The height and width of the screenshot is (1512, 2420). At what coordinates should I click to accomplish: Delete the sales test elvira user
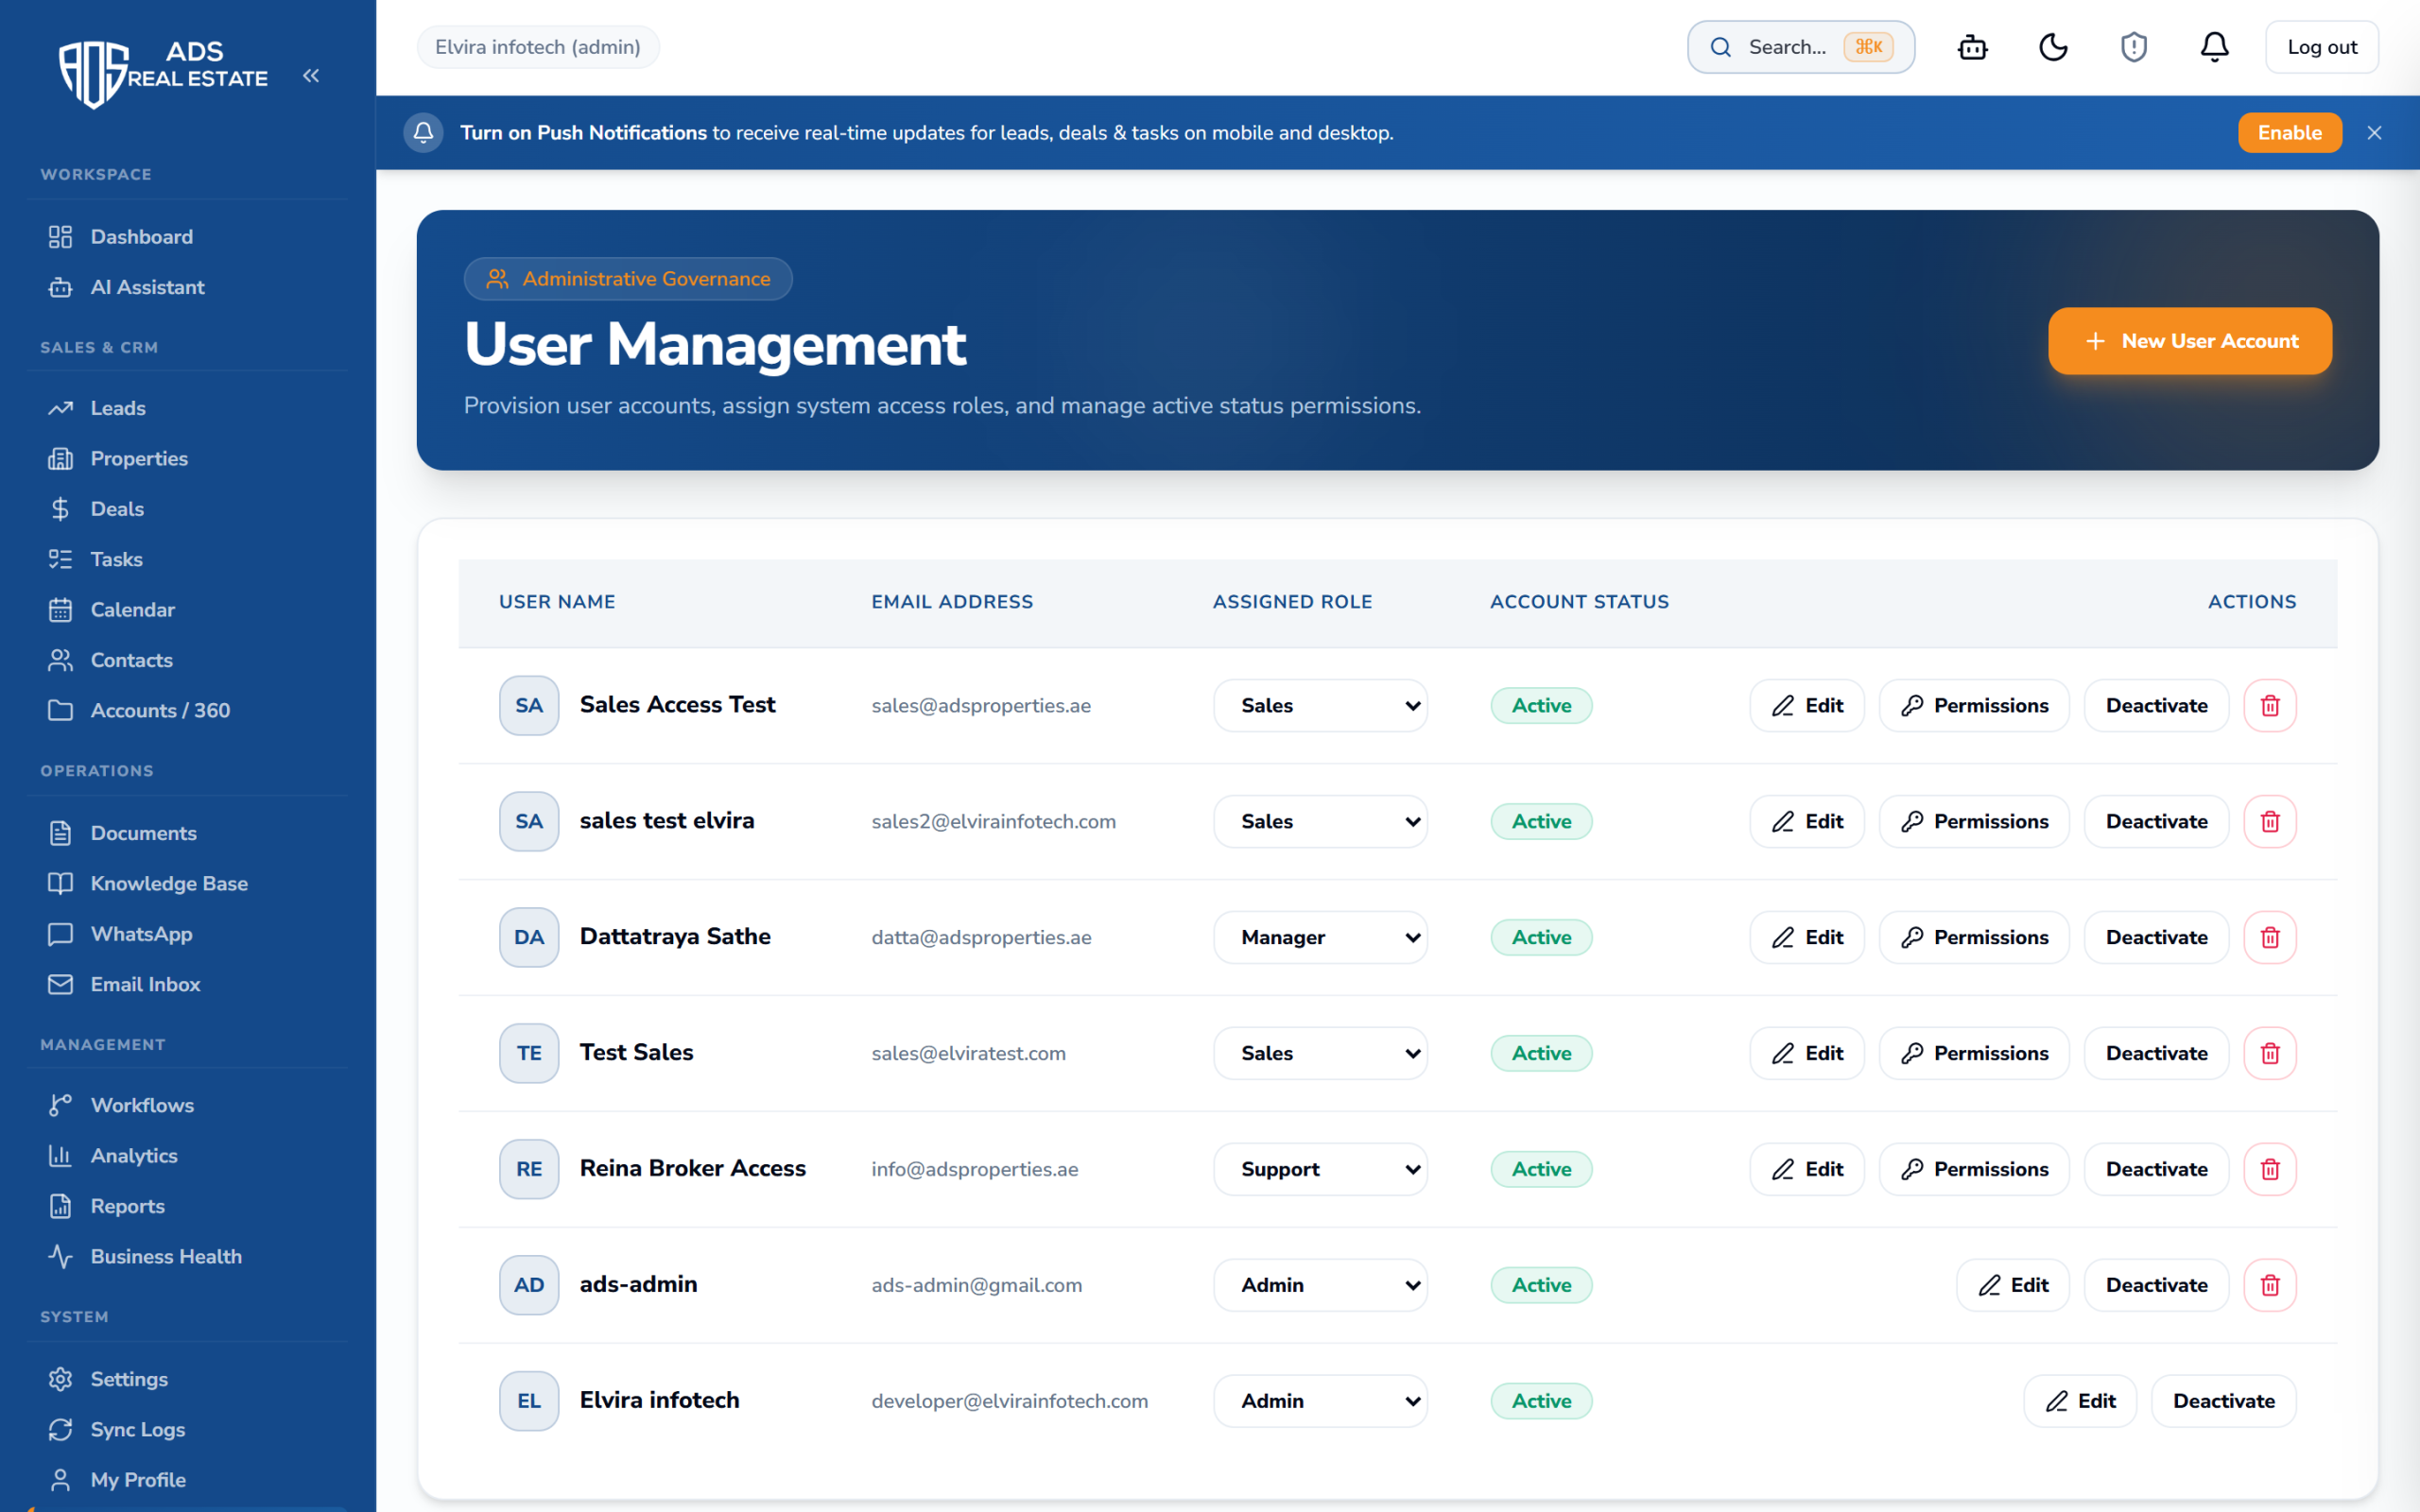(2270, 821)
